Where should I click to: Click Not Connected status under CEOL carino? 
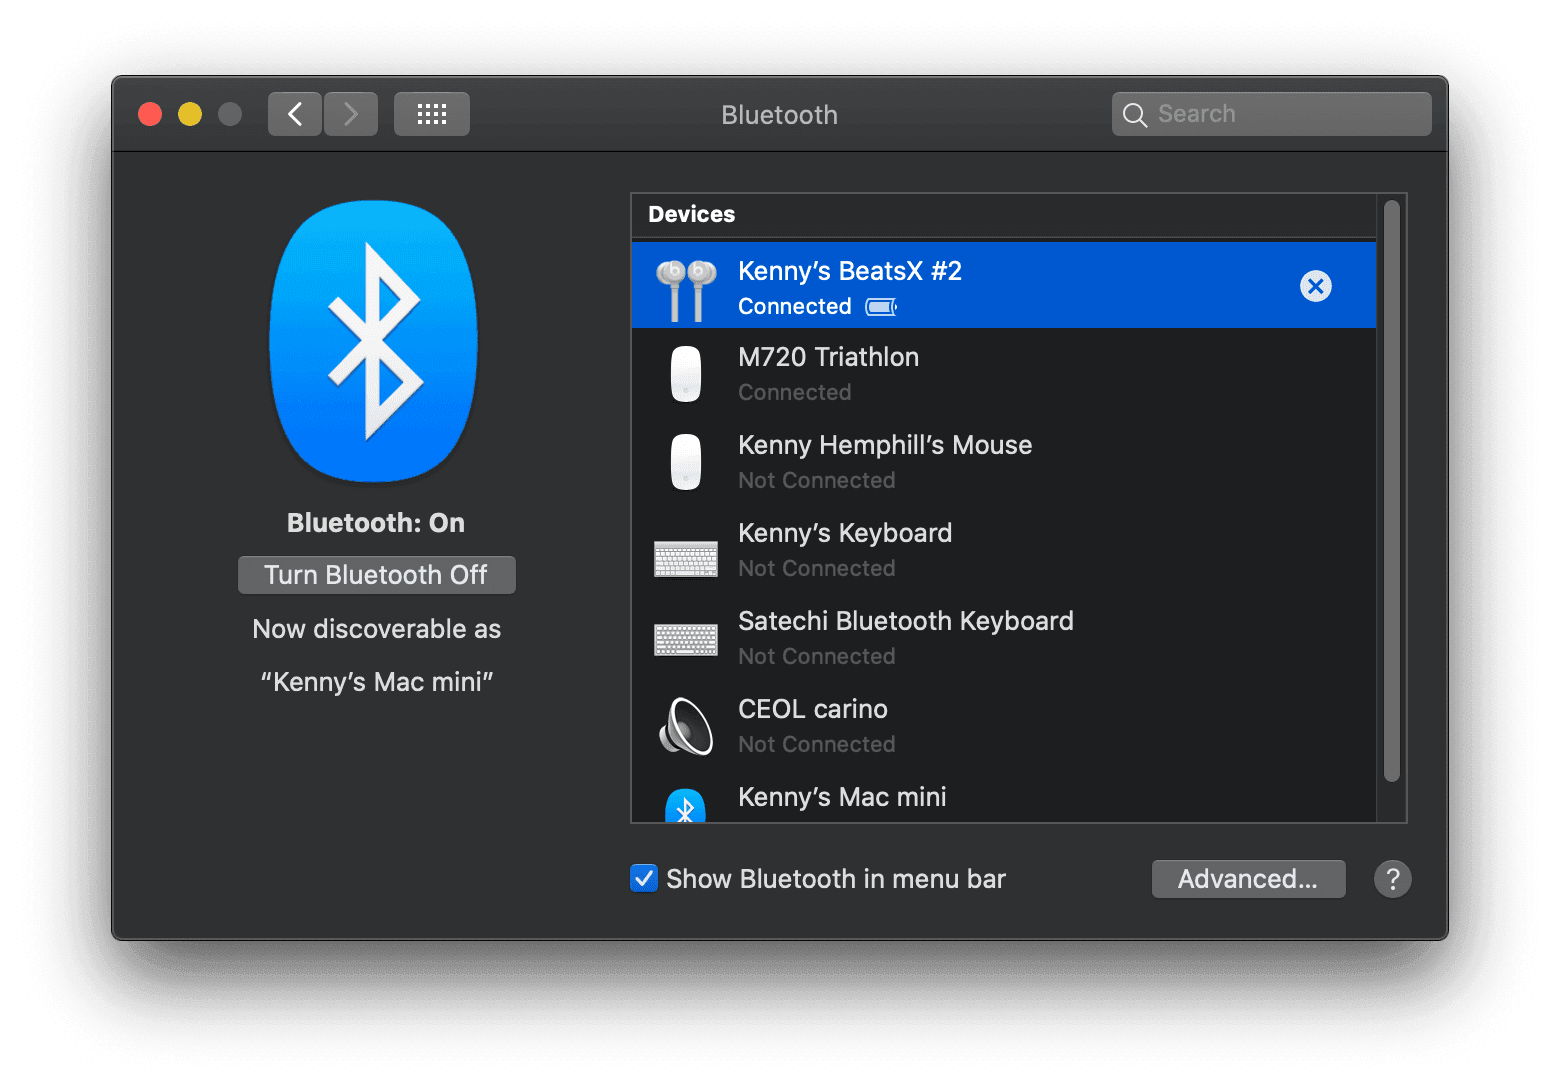[817, 745]
